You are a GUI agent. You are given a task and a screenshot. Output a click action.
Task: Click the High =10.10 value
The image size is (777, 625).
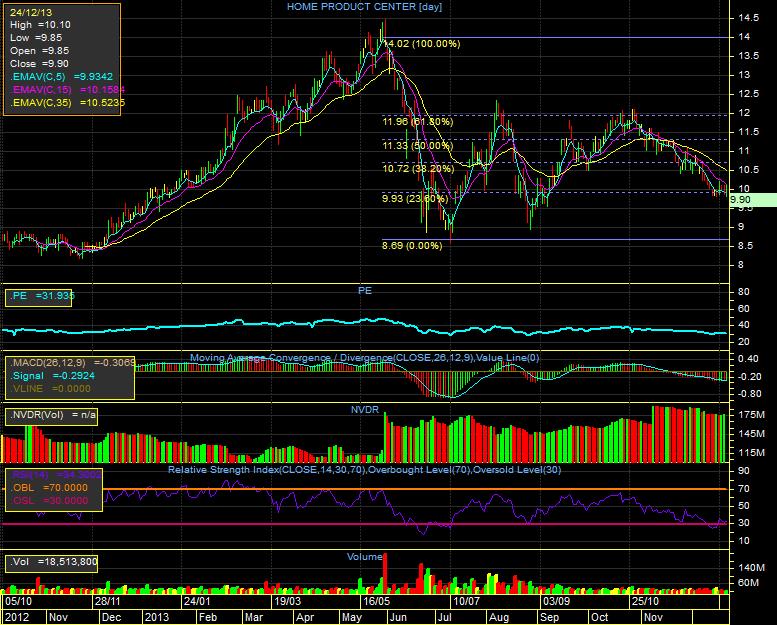tap(40, 25)
